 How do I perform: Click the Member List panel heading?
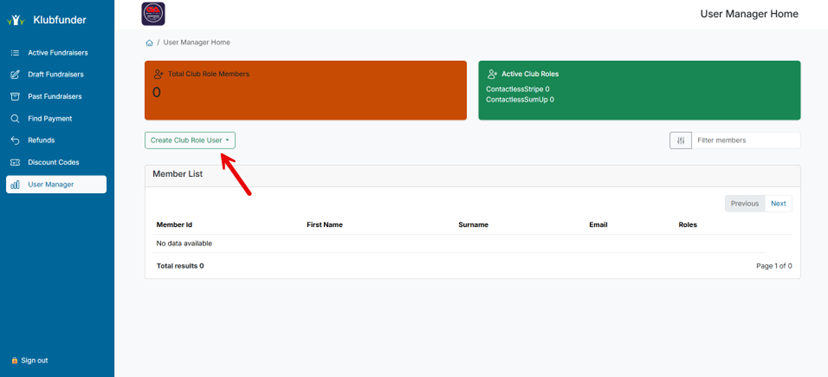click(177, 174)
